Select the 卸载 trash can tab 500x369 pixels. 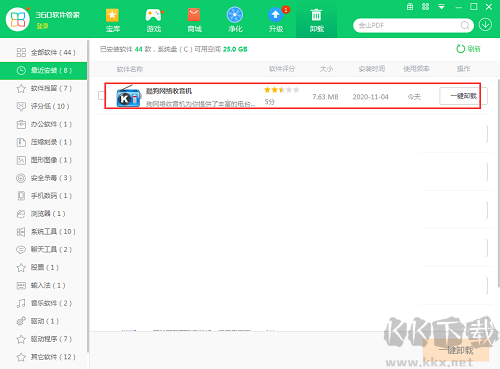tap(316, 20)
